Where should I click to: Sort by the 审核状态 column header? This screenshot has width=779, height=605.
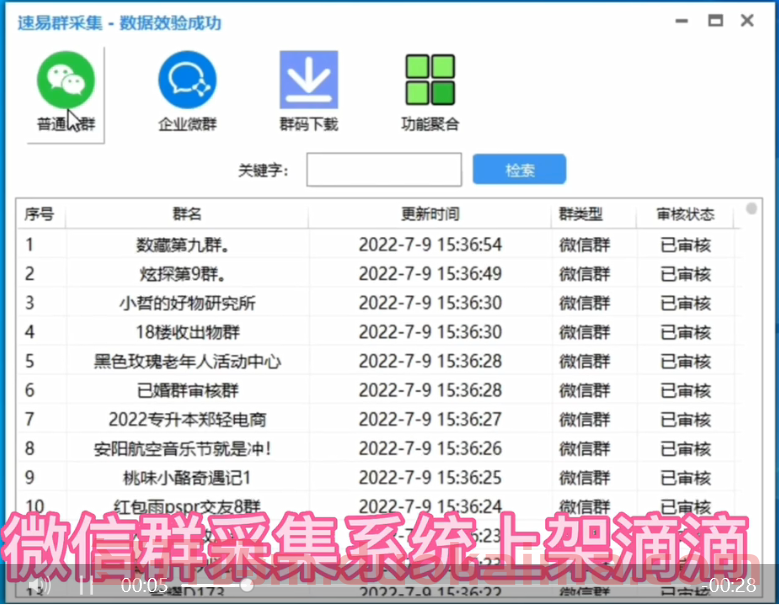point(686,214)
